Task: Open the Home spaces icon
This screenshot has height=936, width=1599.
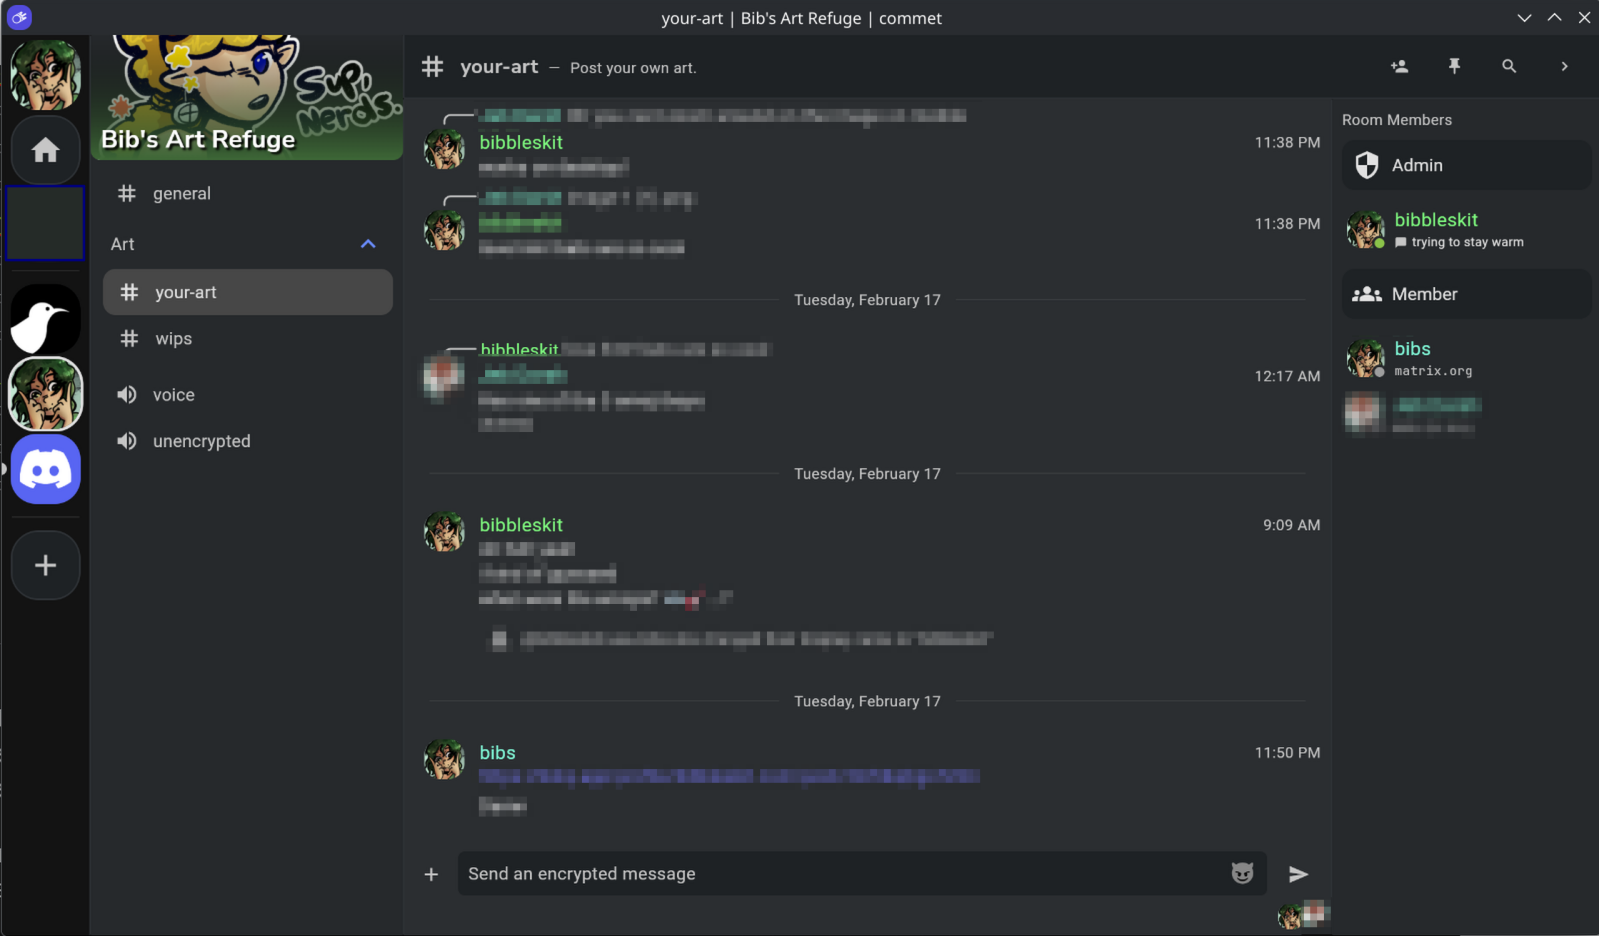Action: tap(45, 150)
